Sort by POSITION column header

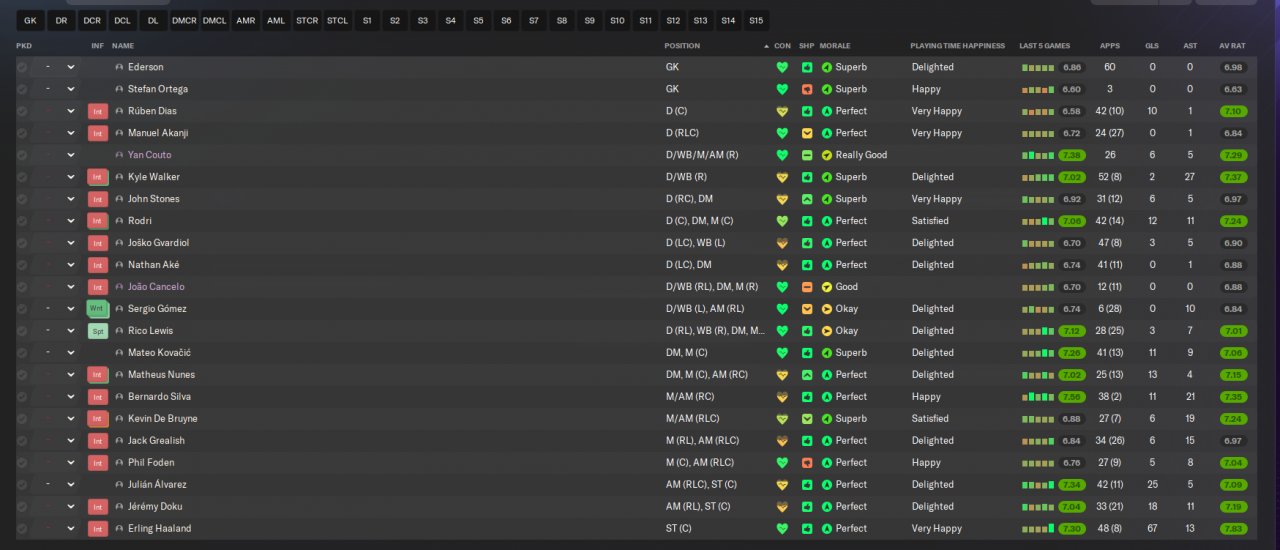tap(682, 46)
